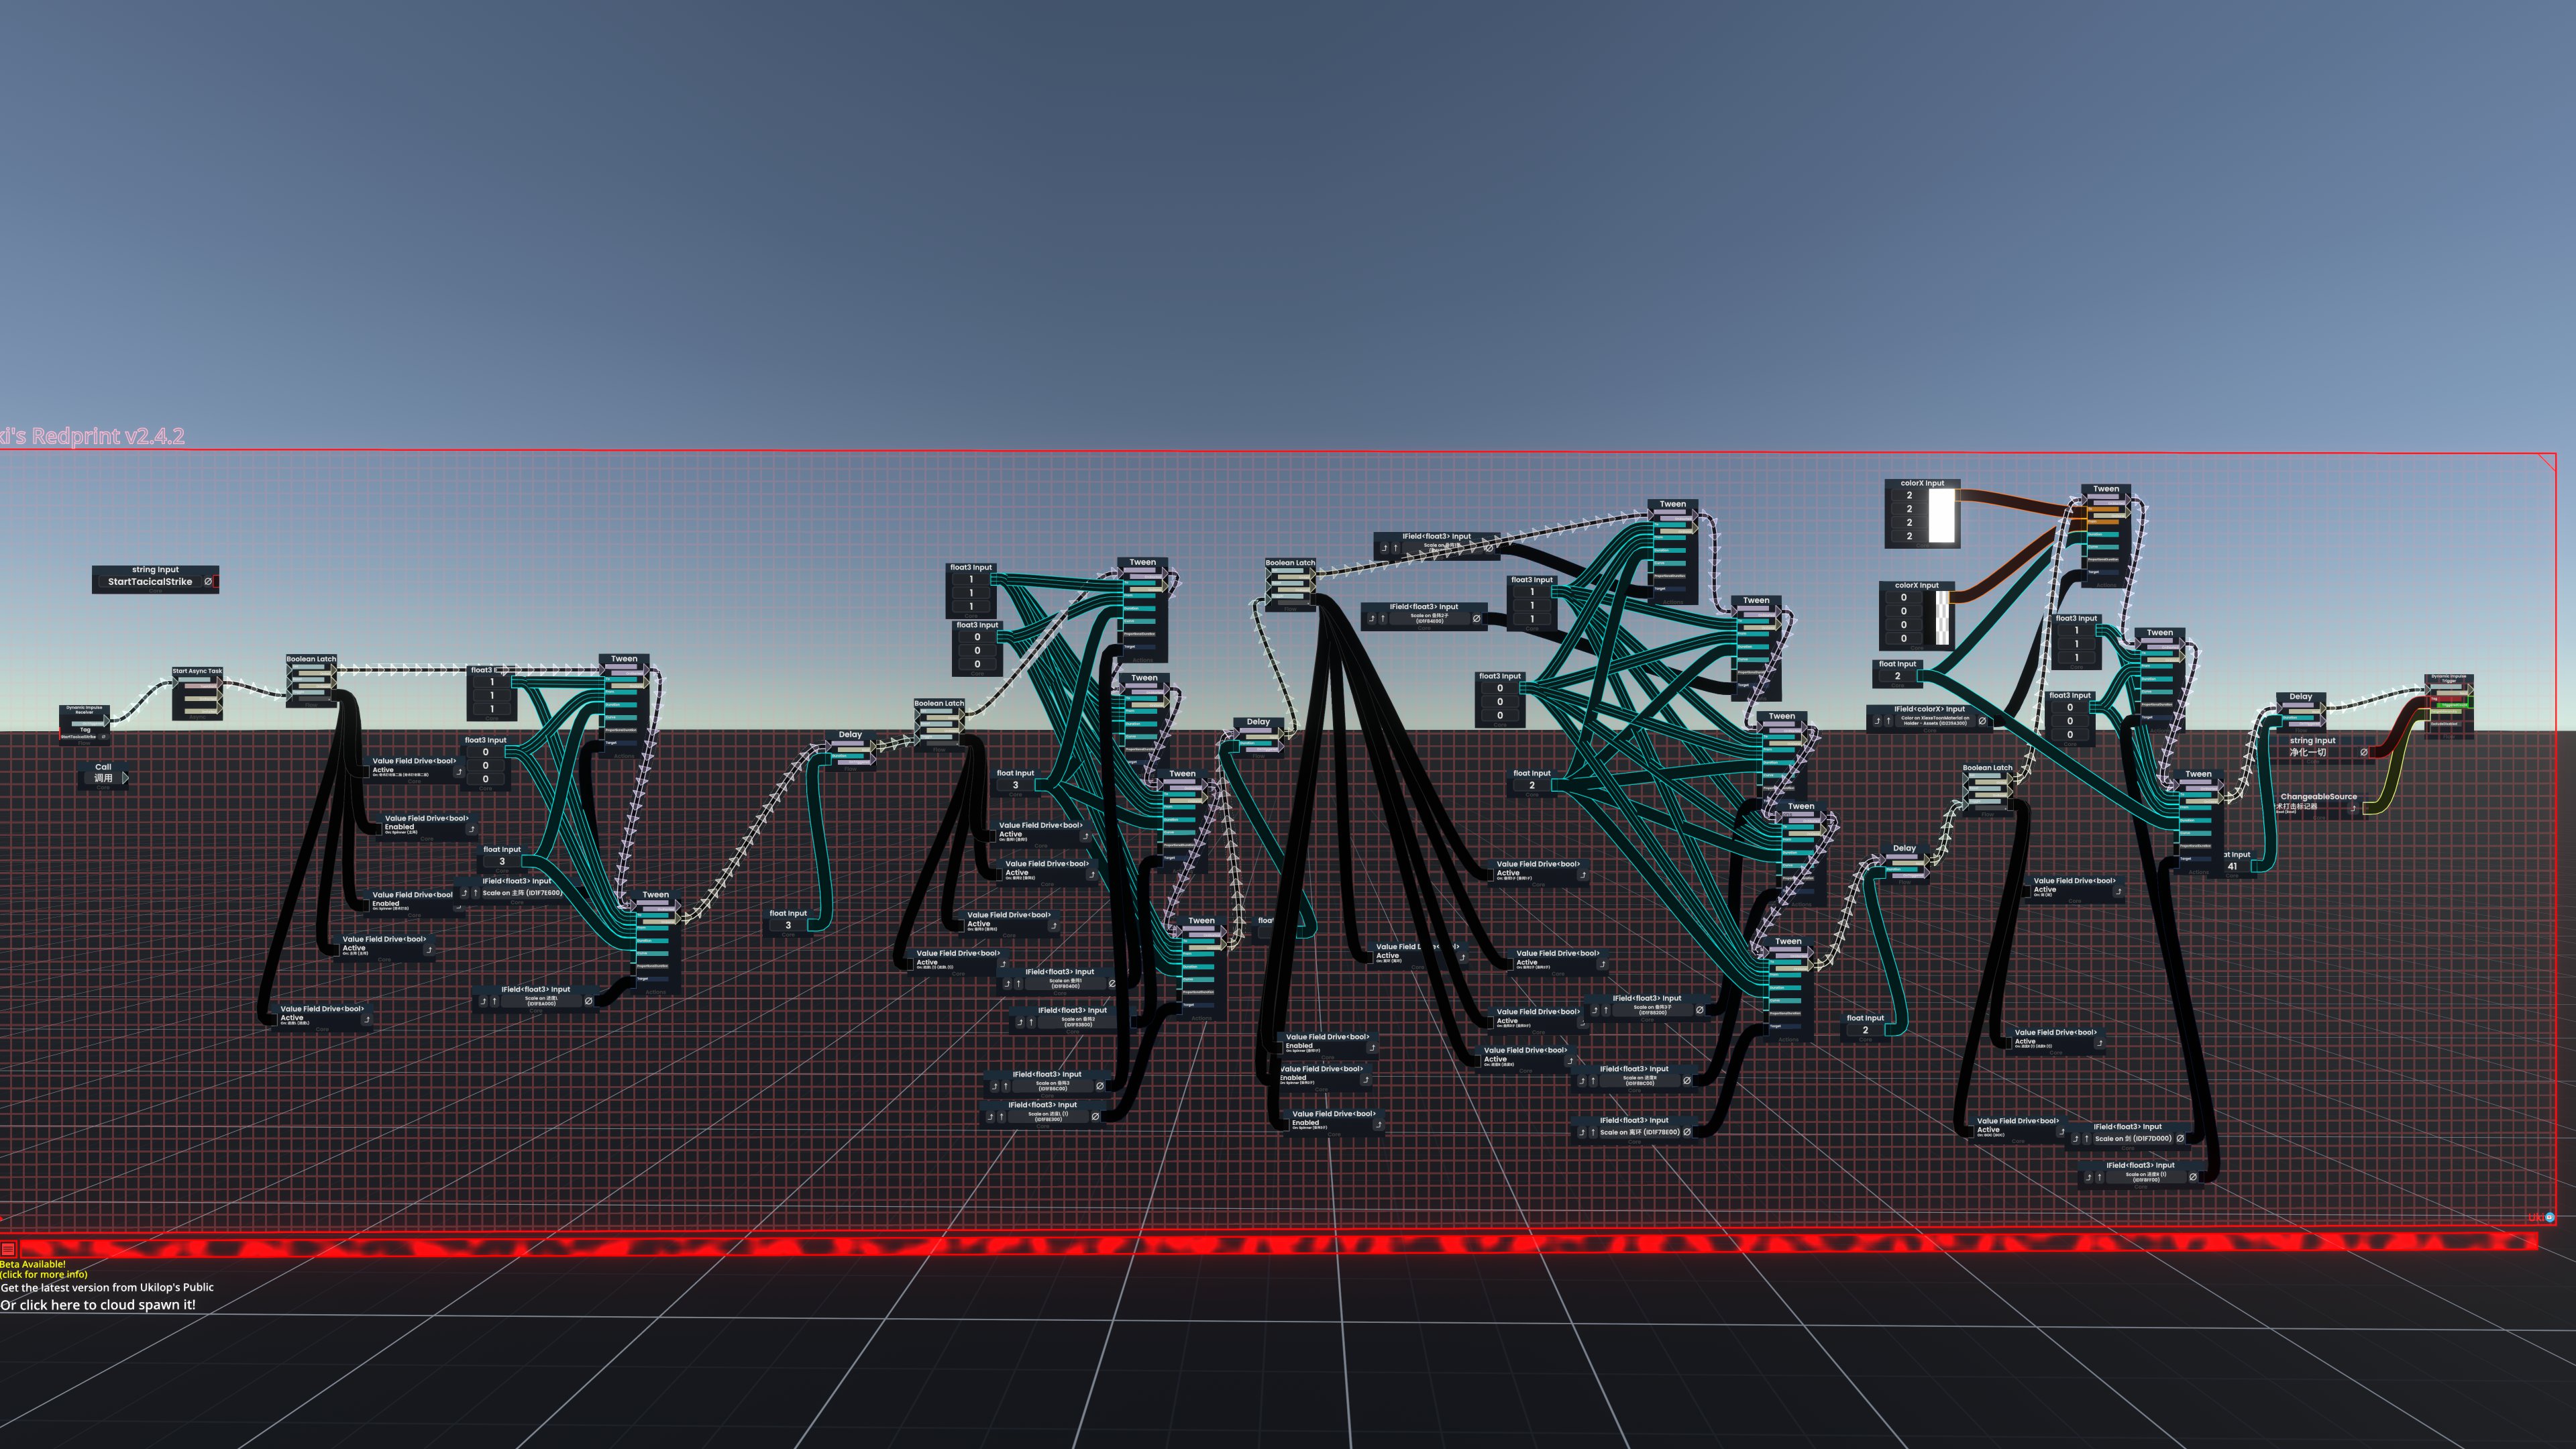Viewport: 2576px width, 1449px height.
Task: Click StartTacicalStrike string input text field
Action: [x=150, y=581]
